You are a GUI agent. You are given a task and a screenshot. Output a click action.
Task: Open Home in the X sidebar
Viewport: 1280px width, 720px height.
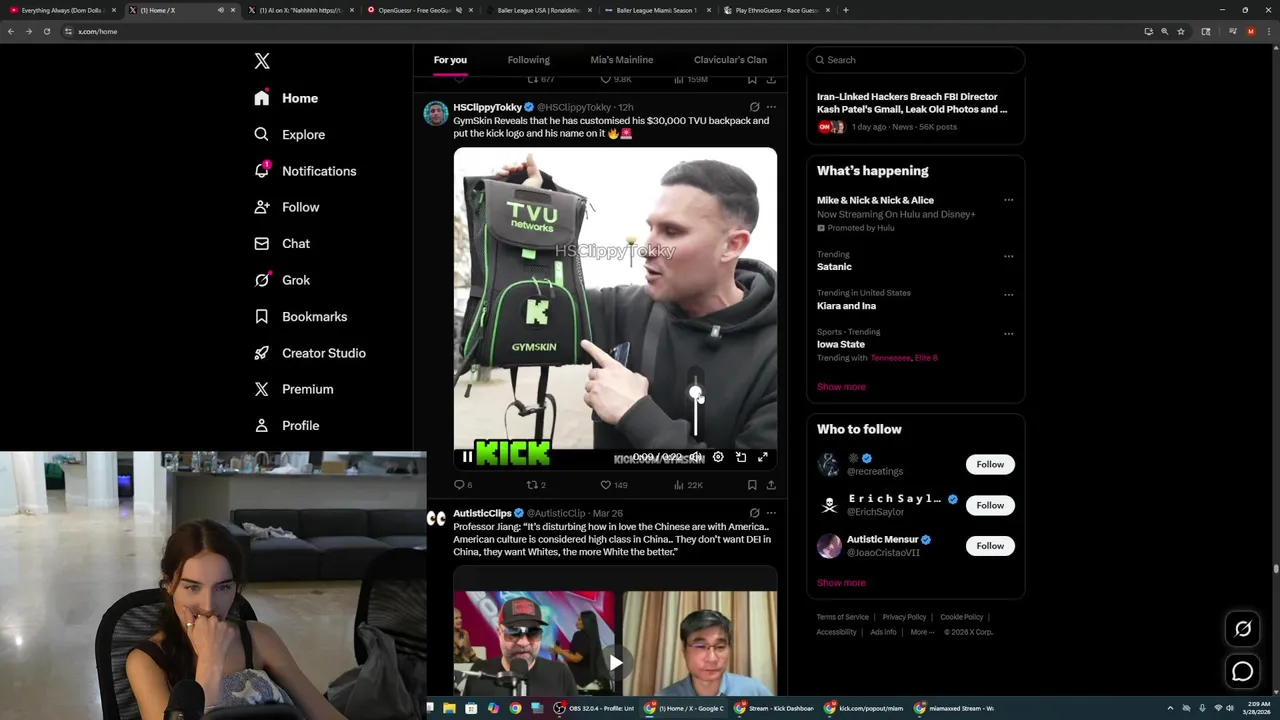286,98
